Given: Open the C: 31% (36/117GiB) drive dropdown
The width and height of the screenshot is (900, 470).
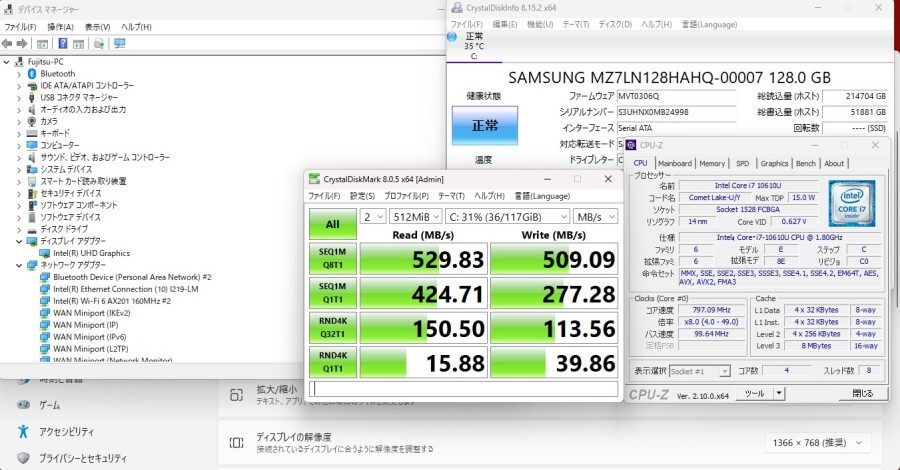Looking at the screenshot, I should [507, 216].
